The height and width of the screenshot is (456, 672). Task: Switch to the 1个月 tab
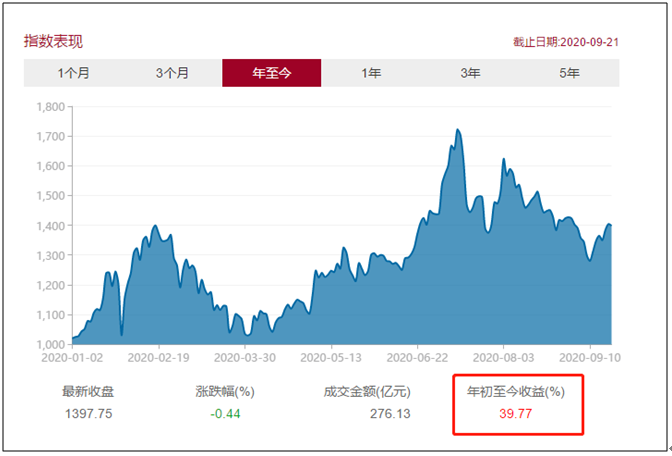pos(73,73)
